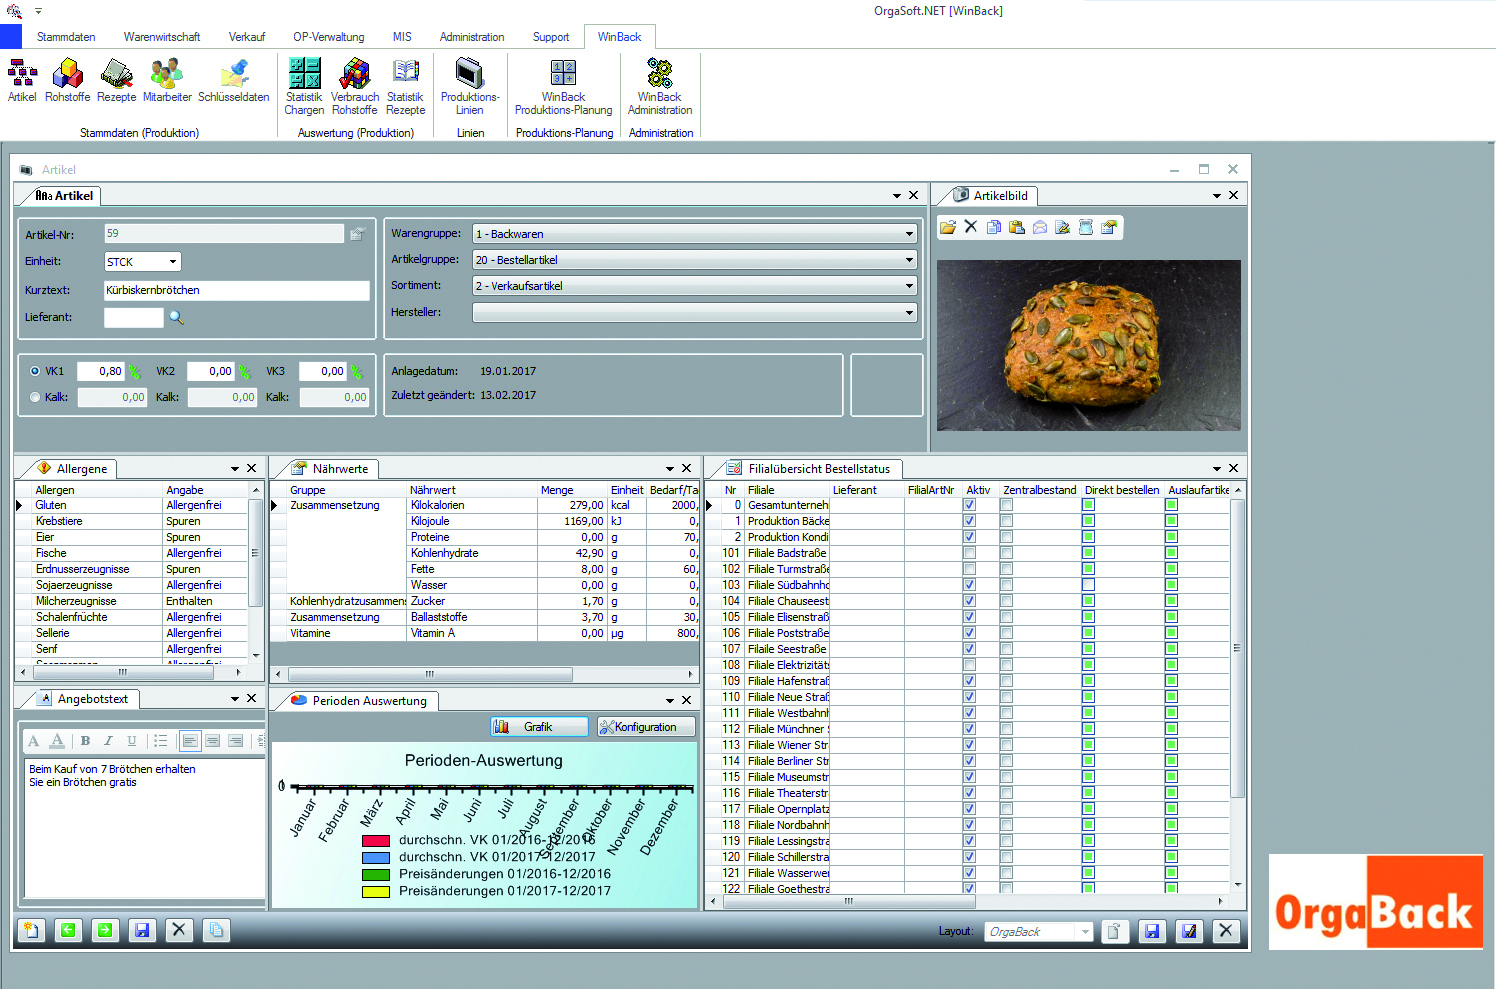Screen dimensions: 1496x989
Task: Click into the Kurztext input field
Action: click(x=237, y=290)
